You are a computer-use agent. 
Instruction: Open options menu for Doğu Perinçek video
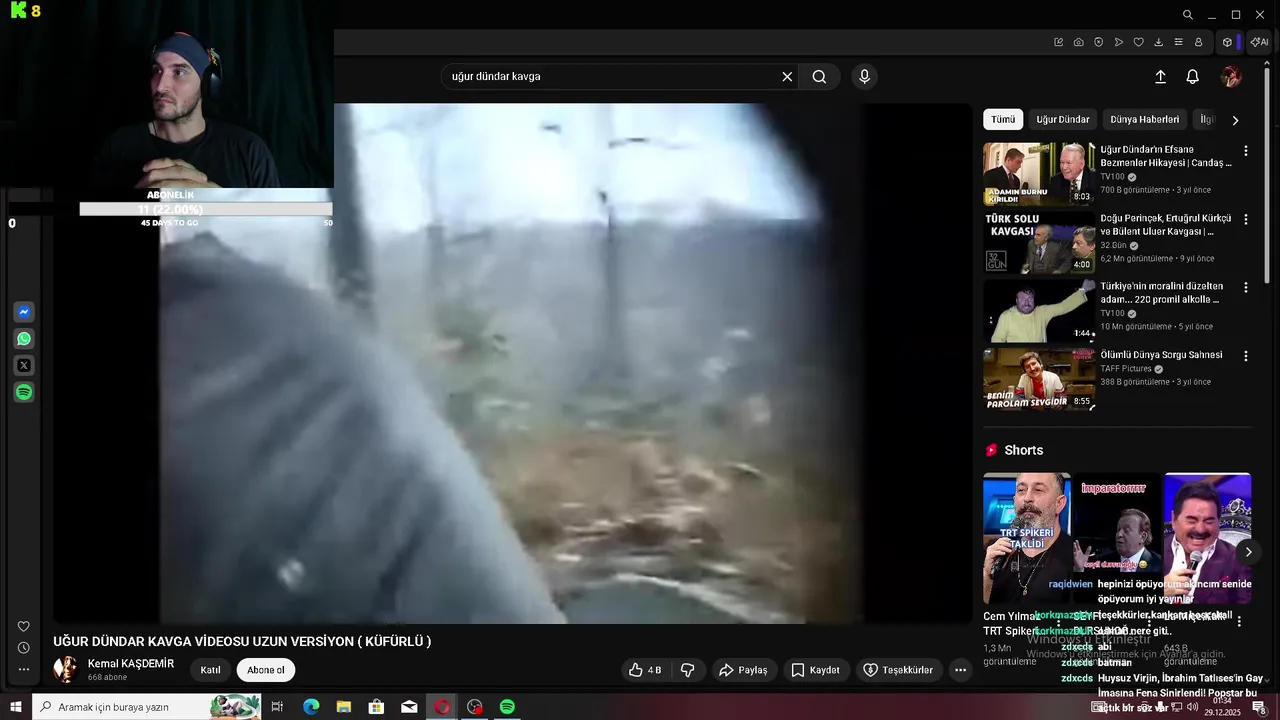click(1246, 219)
